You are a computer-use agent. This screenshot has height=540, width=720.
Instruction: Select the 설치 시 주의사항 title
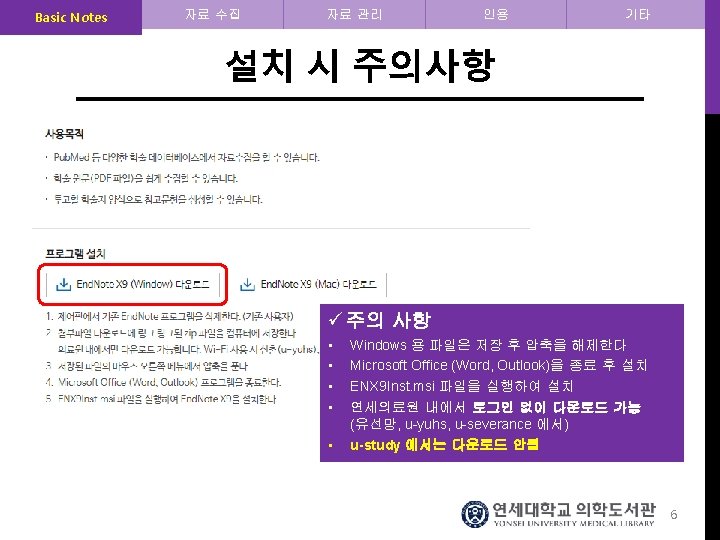[360, 66]
